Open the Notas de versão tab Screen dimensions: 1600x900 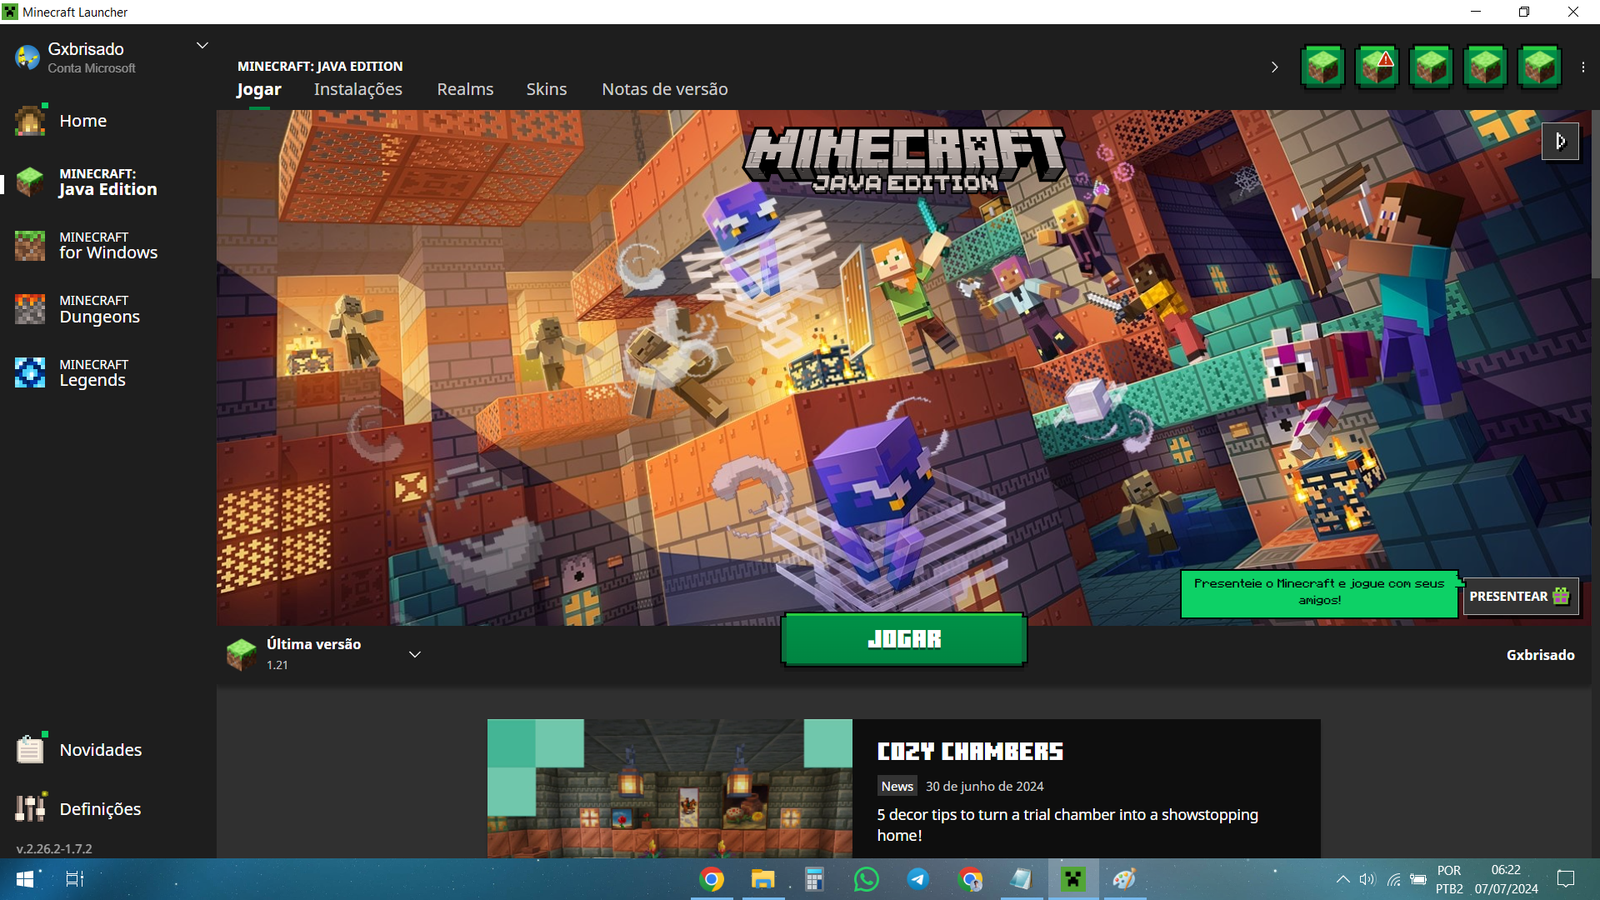click(664, 89)
